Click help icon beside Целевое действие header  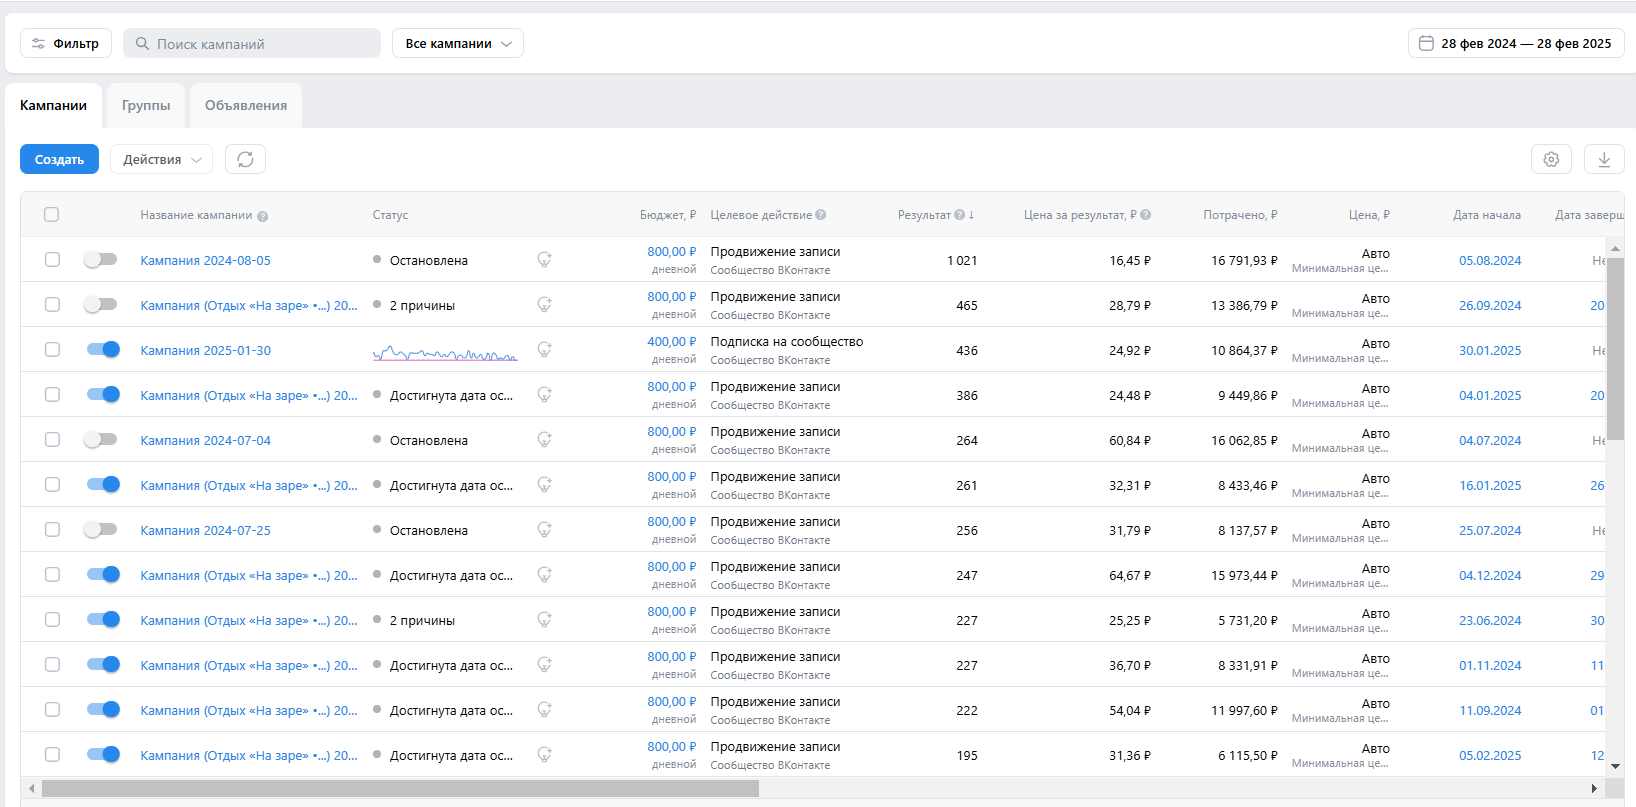click(821, 215)
